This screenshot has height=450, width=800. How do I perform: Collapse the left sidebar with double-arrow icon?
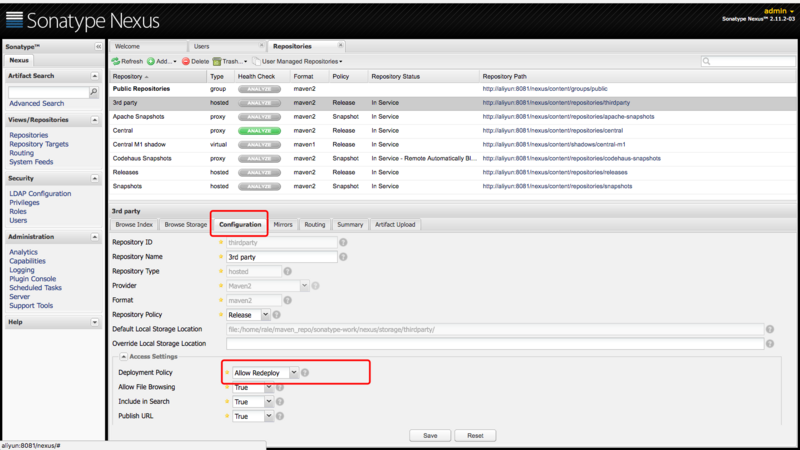click(x=98, y=47)
